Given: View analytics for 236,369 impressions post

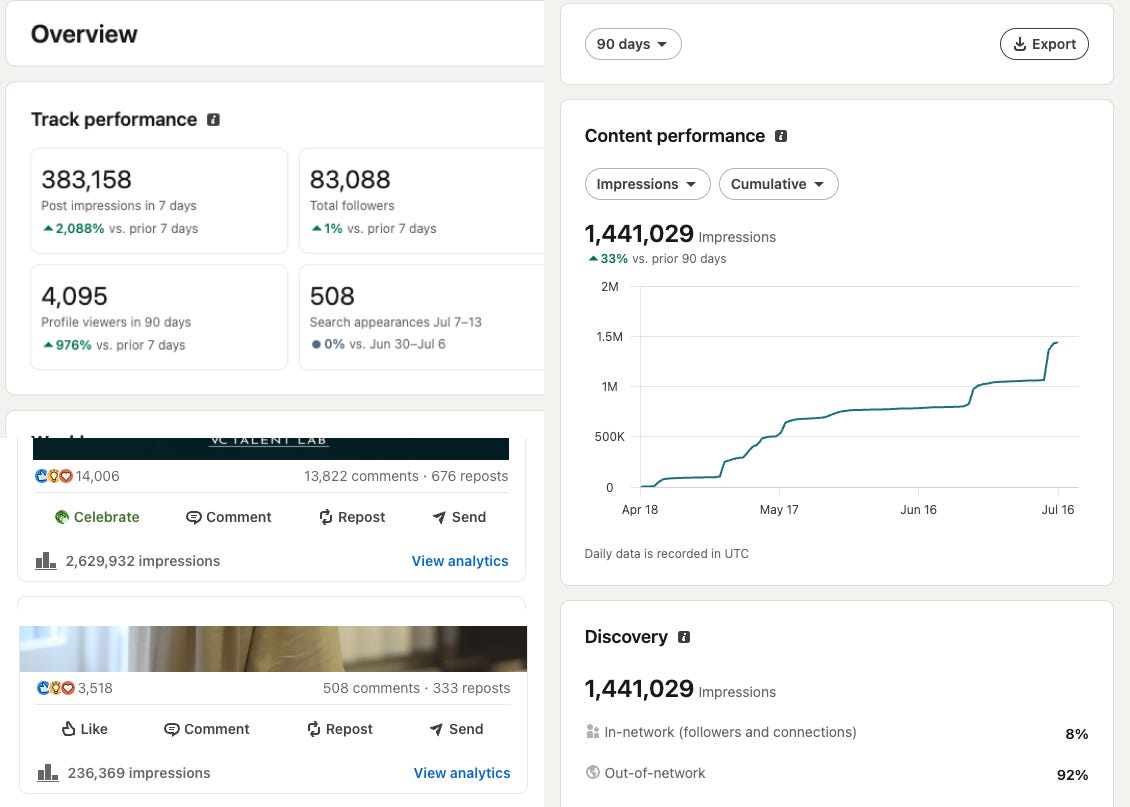Looking at the screenshot, I should pyautogui.click(x=462, y=773).
